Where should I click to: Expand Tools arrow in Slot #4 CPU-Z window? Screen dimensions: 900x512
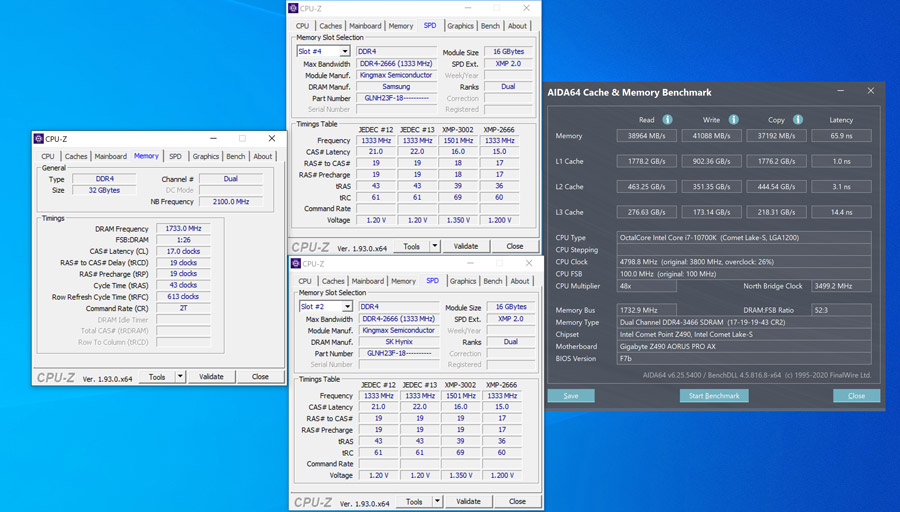click(435, 246)
